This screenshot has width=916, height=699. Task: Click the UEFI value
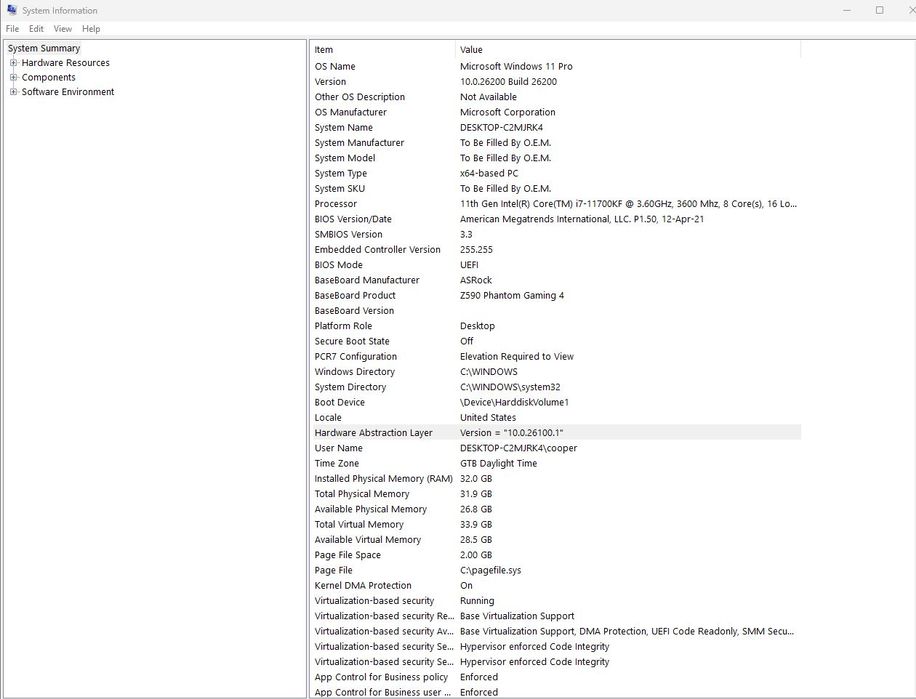pyautogui.click(x=469, y=265)
